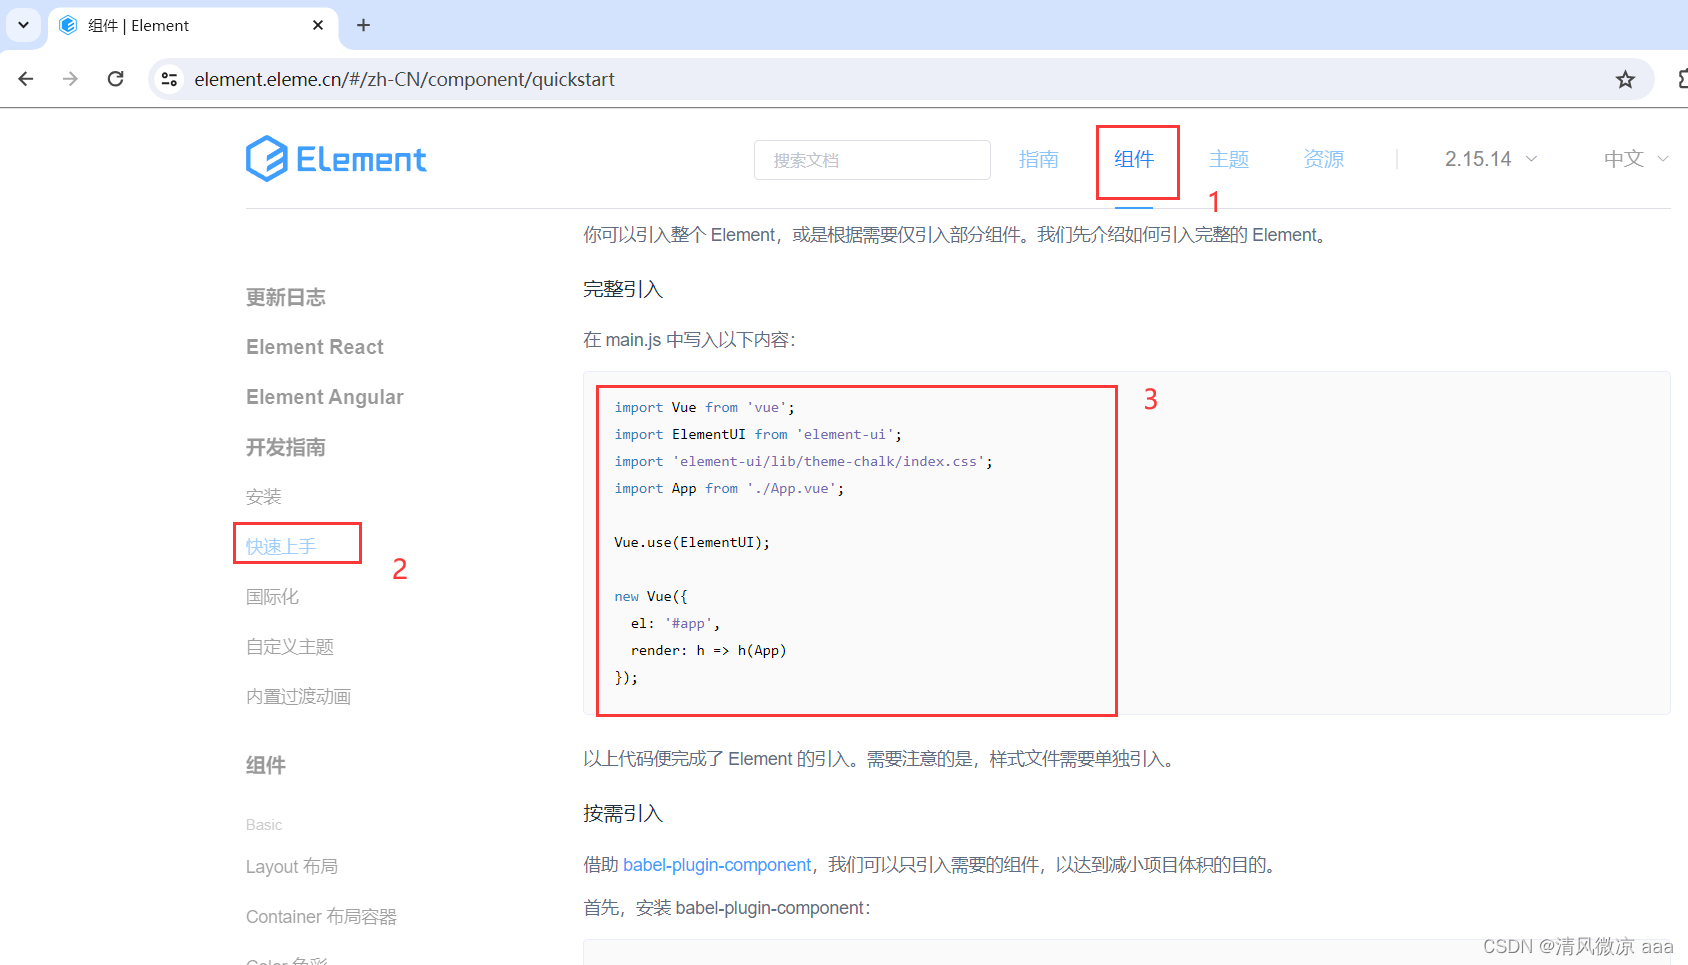The image size is (1688, 965).
Task: Open the tab search dropdown arrow
Action: point(23,25)
